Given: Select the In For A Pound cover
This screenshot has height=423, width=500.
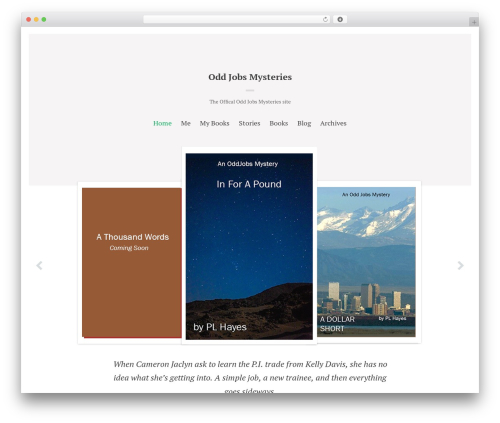Looking at the screenshot, I should (249, 246).
